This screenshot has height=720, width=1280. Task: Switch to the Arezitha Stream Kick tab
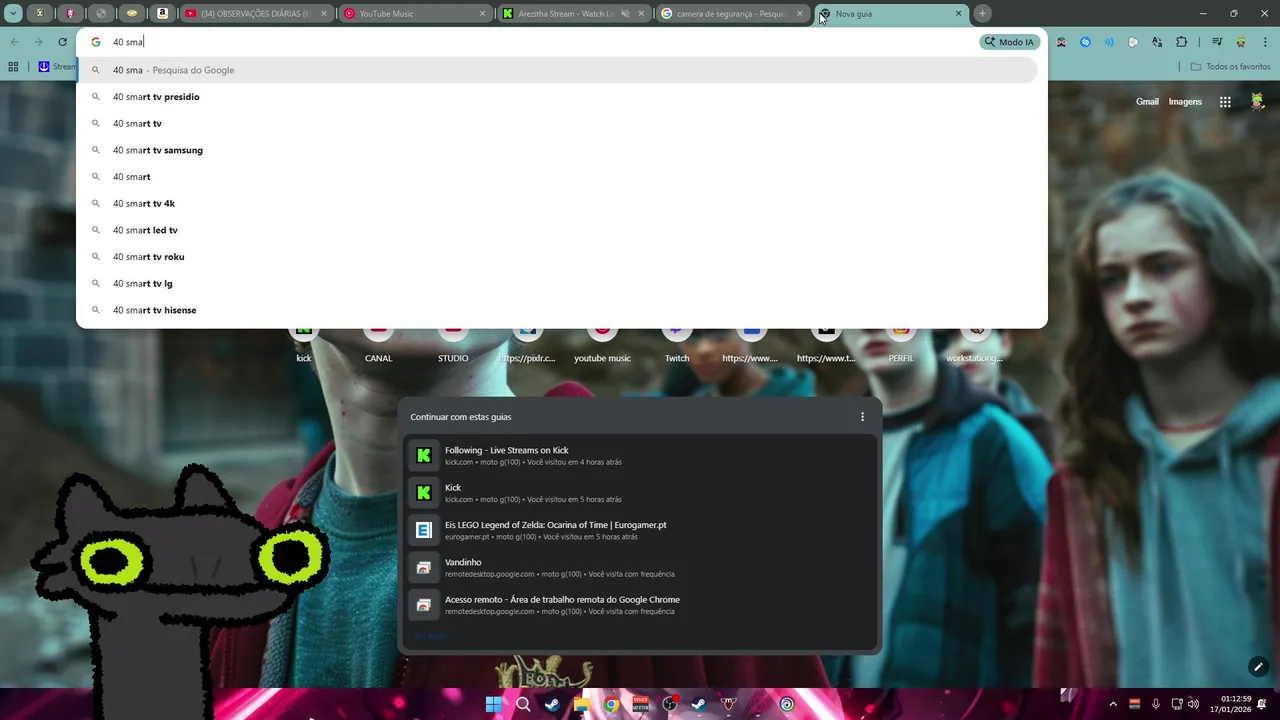574,14
